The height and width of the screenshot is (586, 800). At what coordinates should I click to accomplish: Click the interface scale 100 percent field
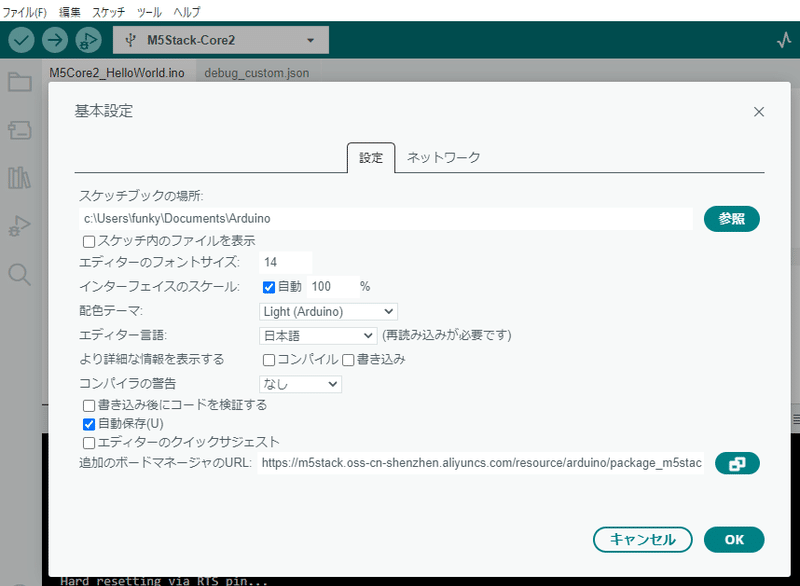[333, 287]
